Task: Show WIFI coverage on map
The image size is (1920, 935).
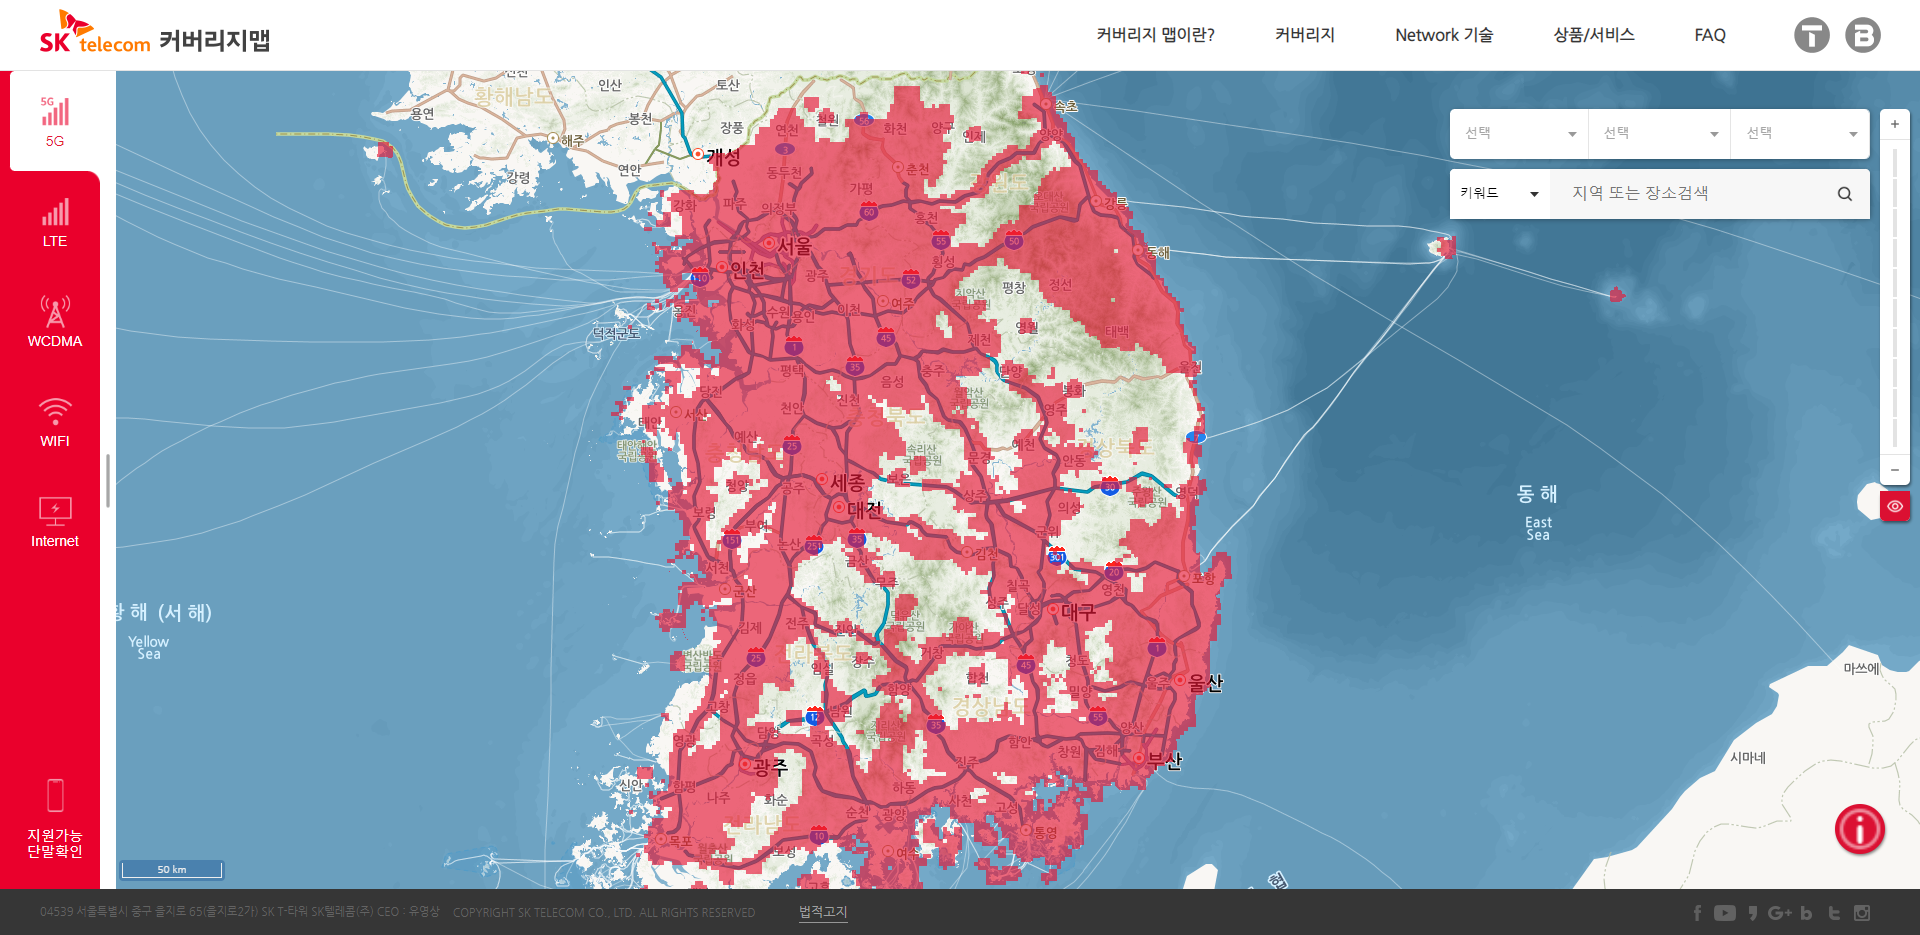Action: (x=55, y=423)
